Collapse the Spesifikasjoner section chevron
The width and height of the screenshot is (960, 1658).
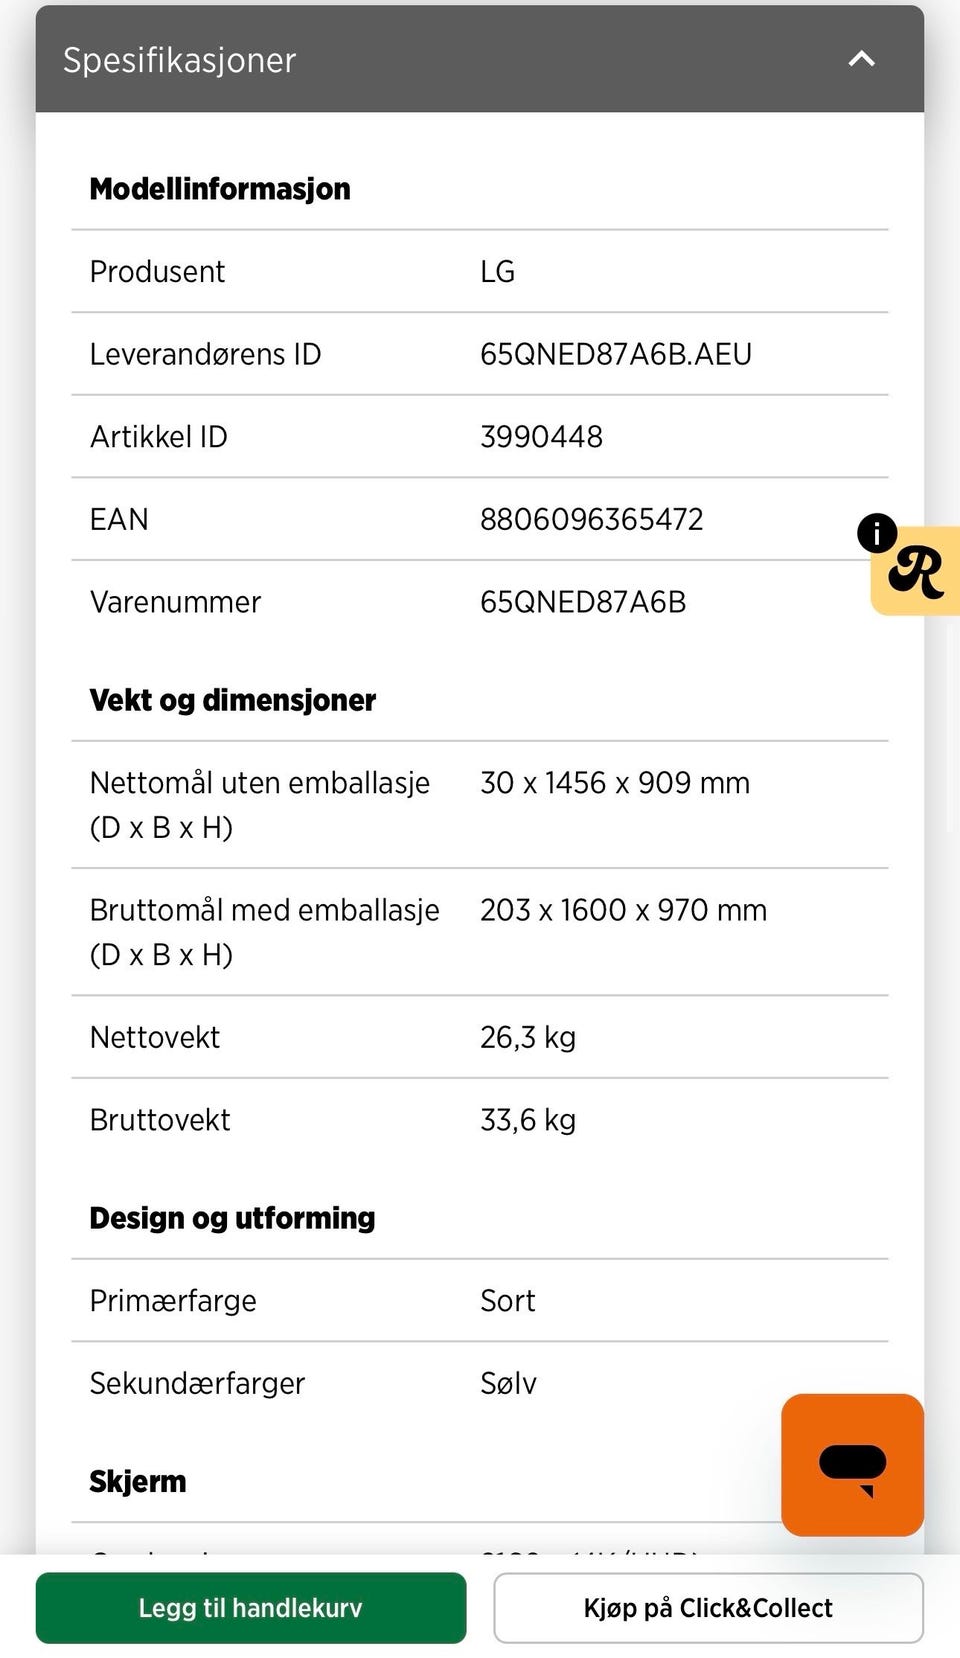[861, 59]
